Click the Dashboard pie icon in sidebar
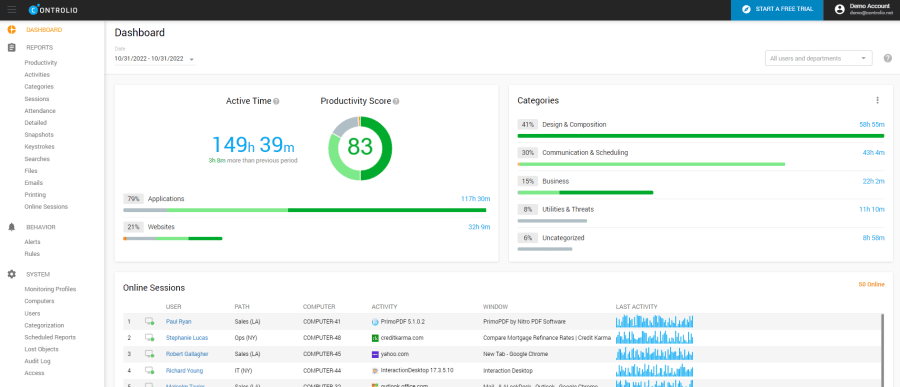Viewport: 900px width, 387px height. [x=11, y=30]
